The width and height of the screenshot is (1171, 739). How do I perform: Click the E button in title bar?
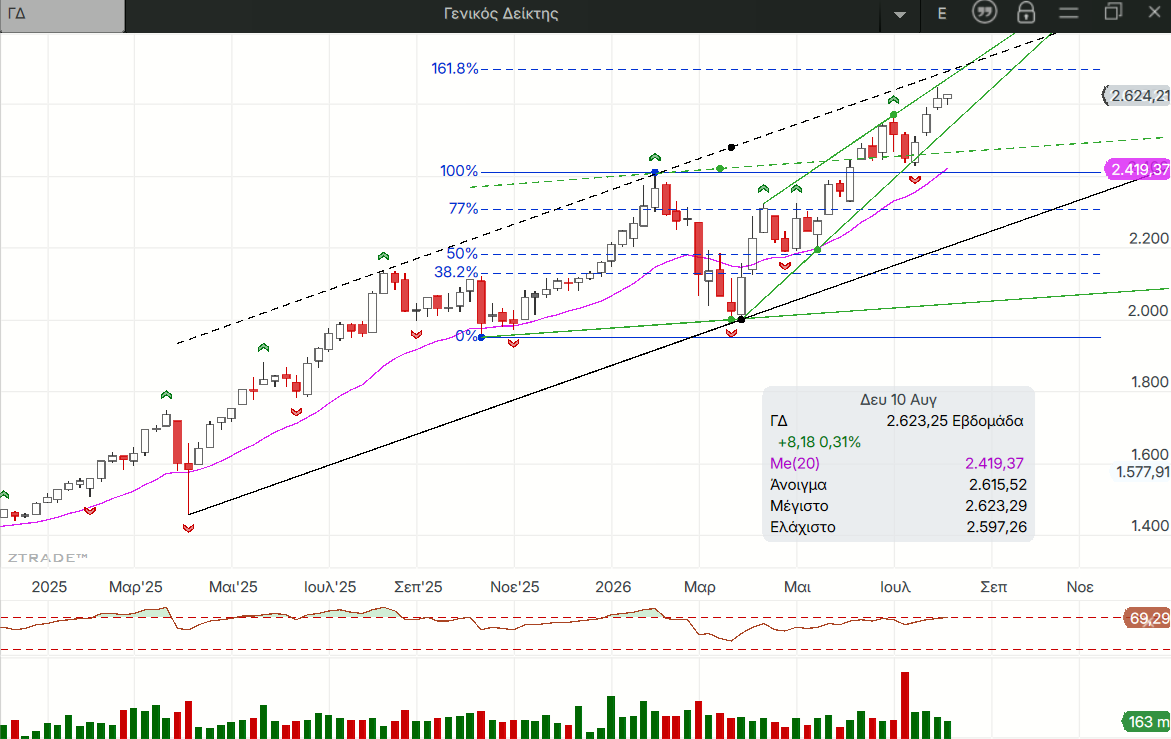(x=942, y=13)
